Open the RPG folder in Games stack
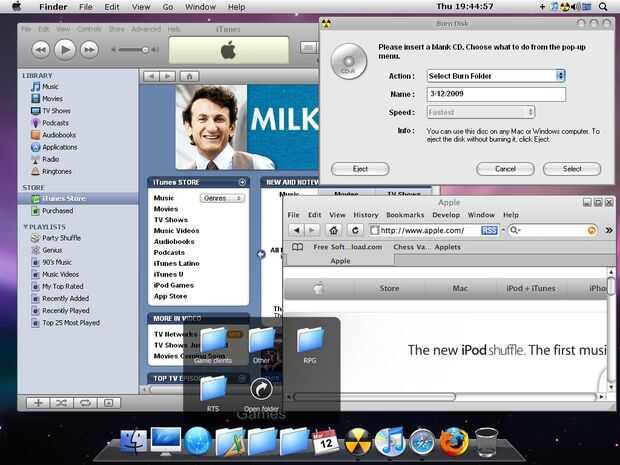 (310, 345)
